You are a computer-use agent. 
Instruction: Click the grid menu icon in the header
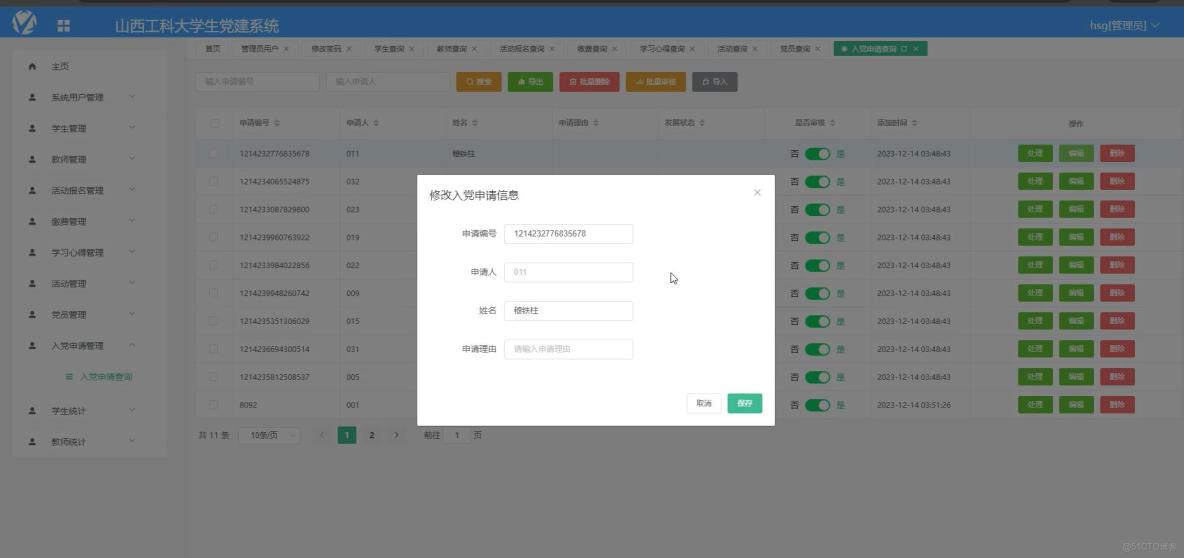(x=63, y=26)
